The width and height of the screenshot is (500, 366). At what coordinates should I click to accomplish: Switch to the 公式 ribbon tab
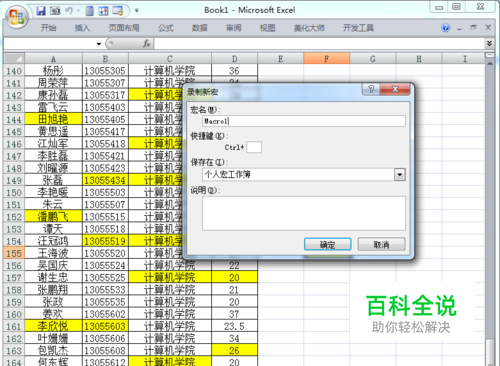(x=166, y=28)
